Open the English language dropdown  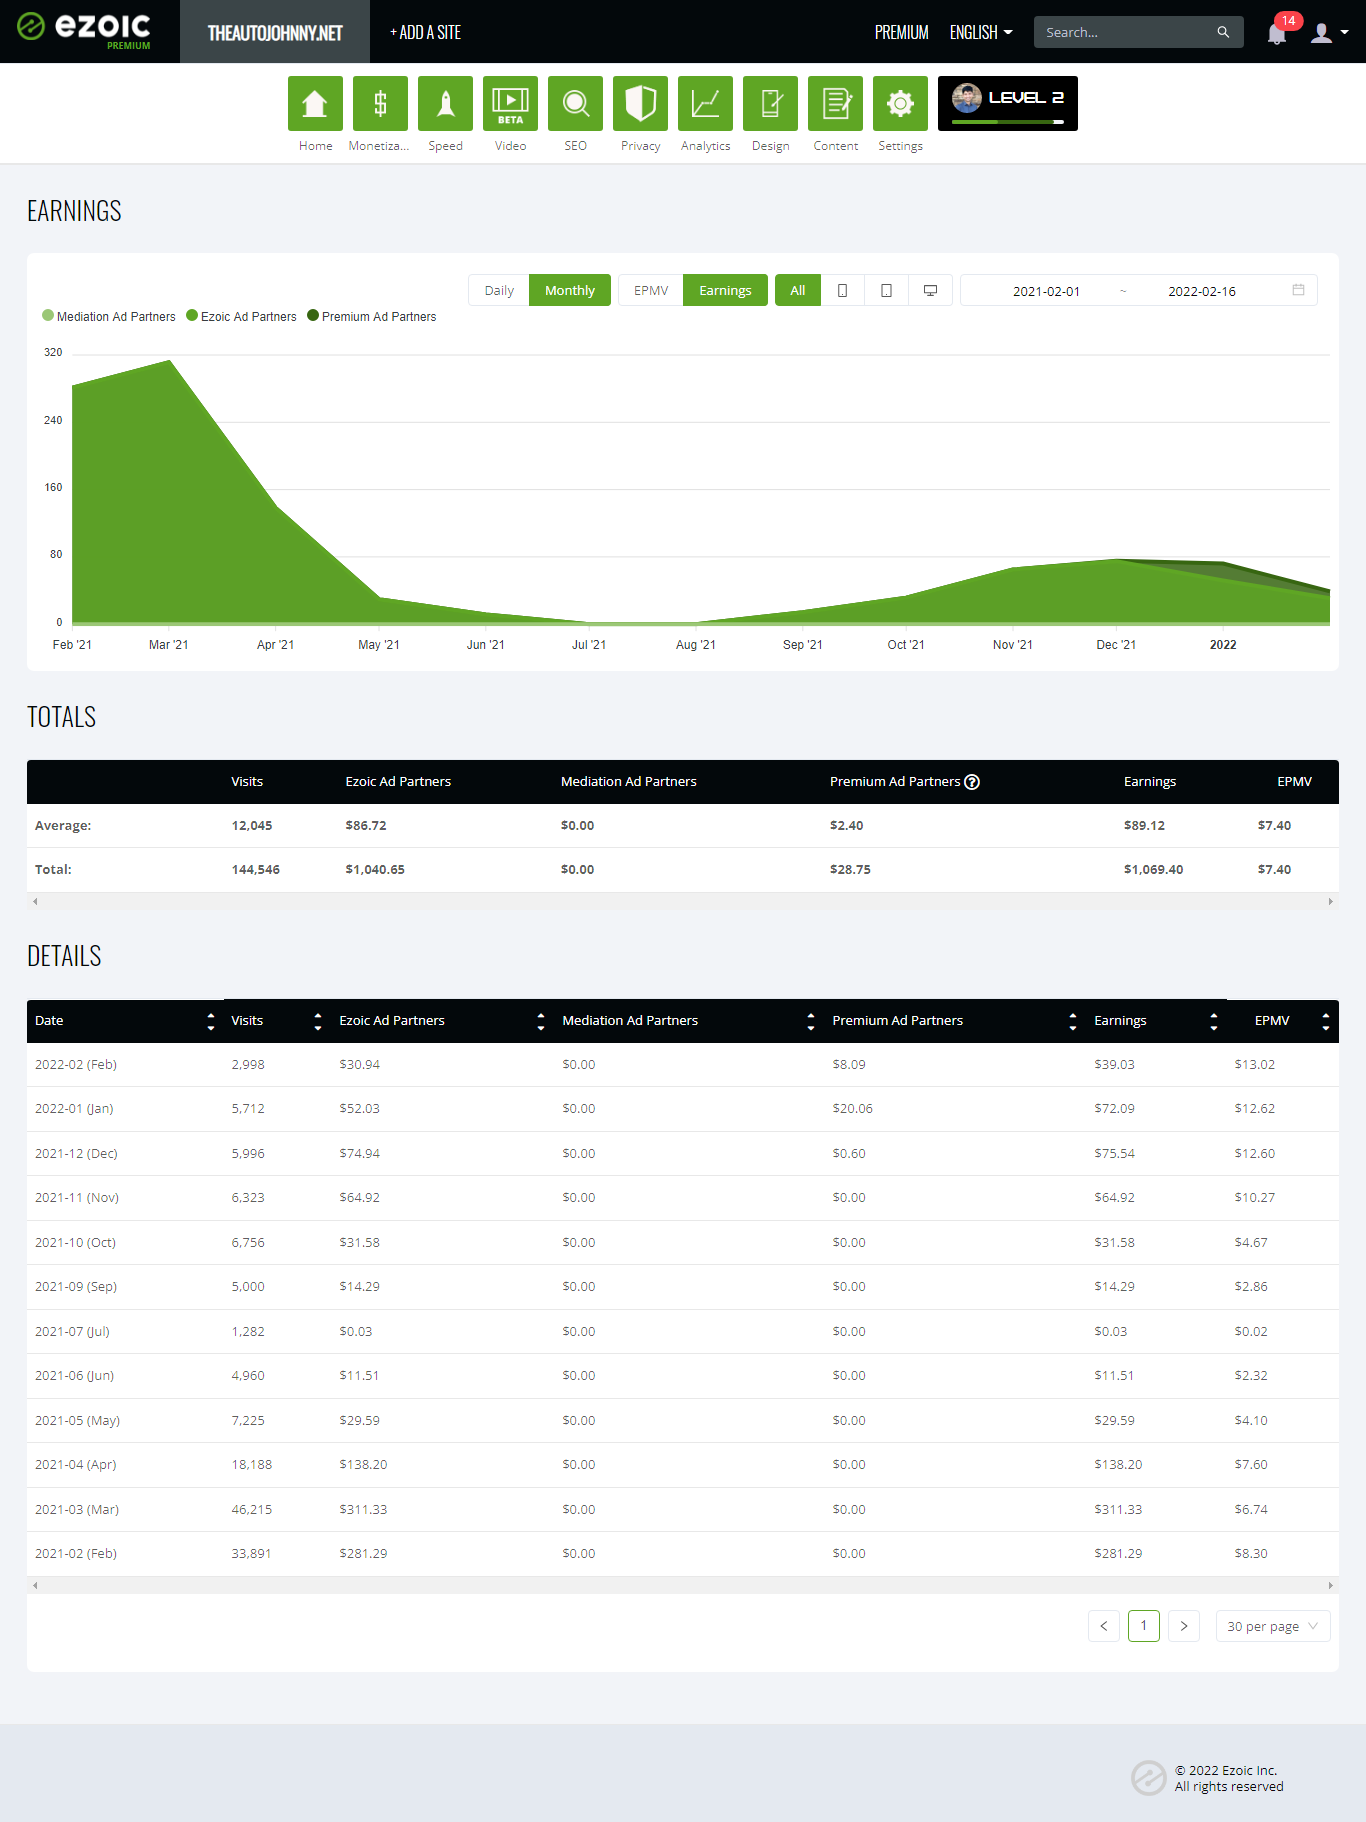click(x=981, y=32)
